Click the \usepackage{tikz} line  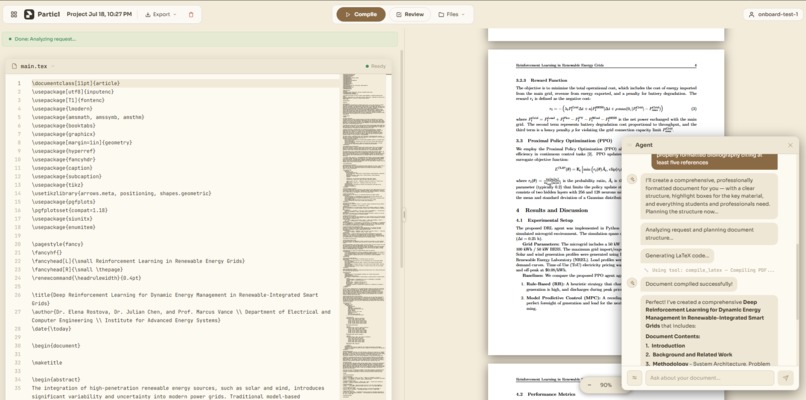click(x=57, y=185)
